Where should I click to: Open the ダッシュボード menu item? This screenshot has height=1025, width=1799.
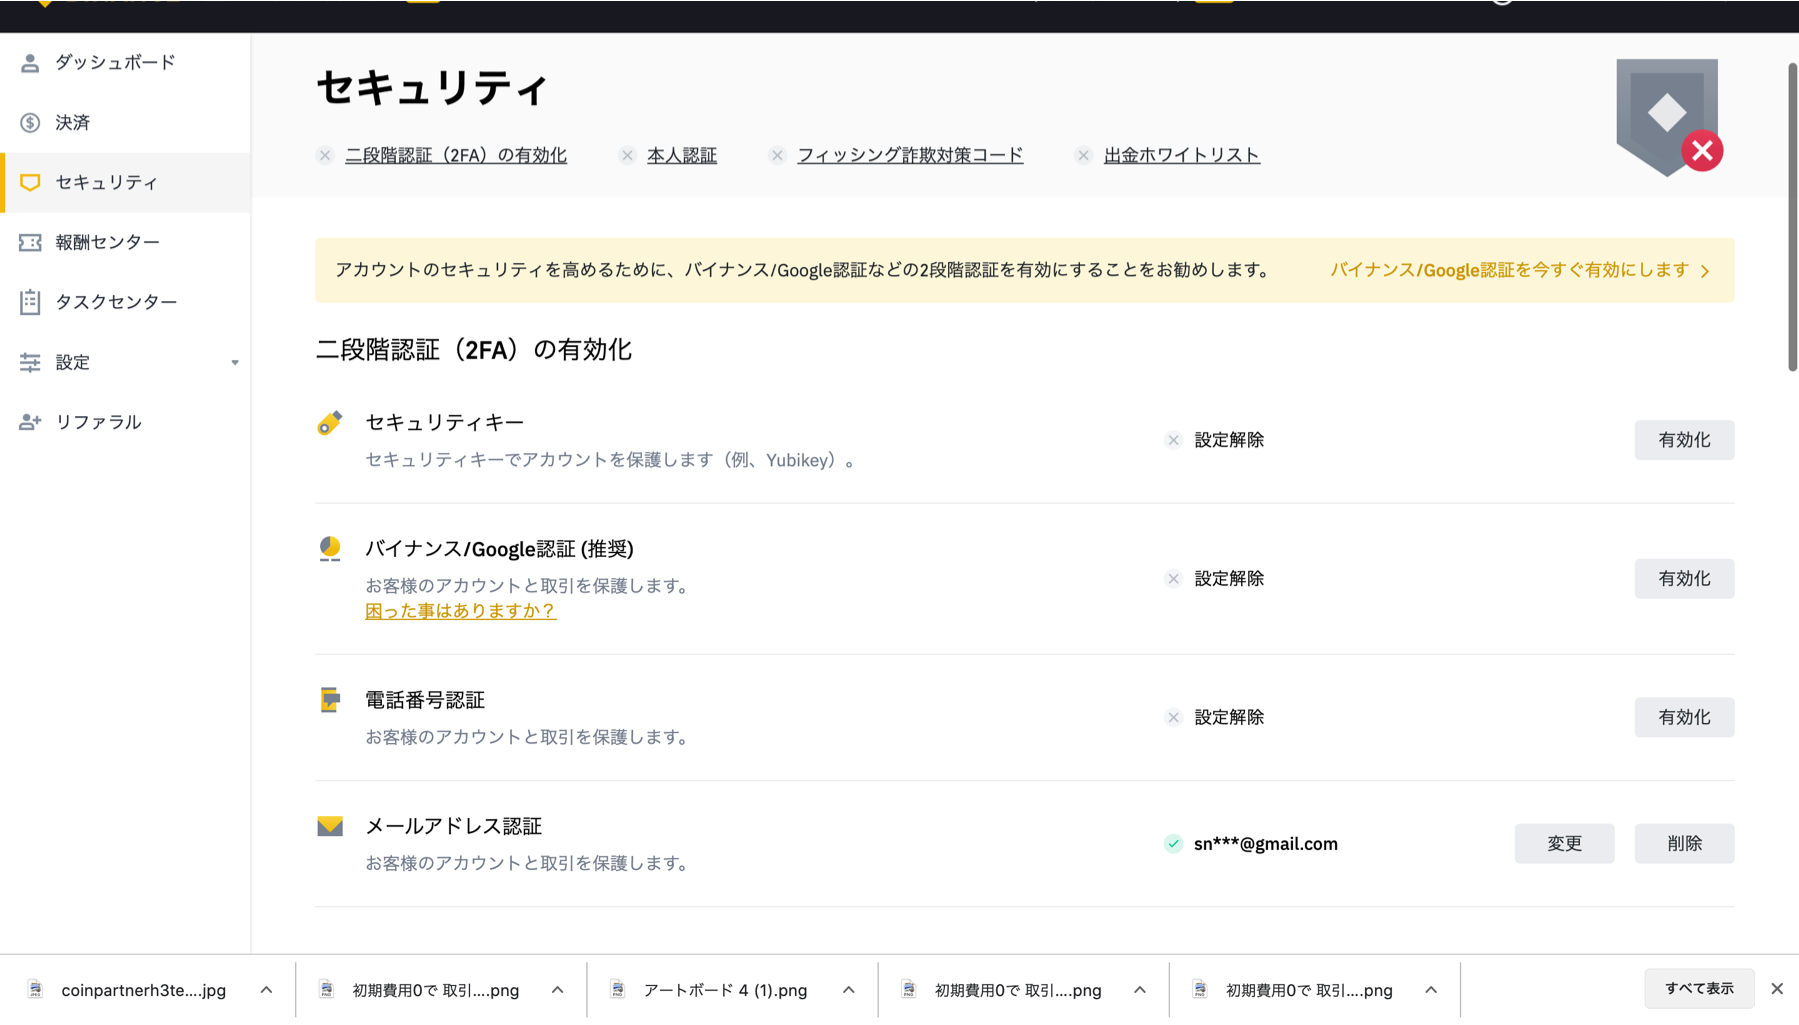[x=125, y=63]
